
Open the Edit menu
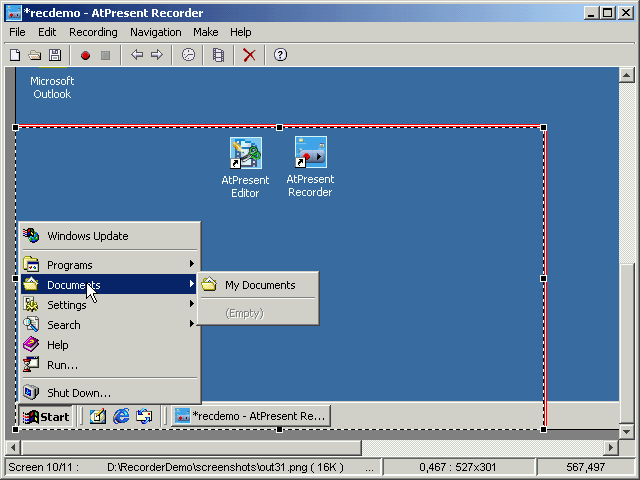47,32
